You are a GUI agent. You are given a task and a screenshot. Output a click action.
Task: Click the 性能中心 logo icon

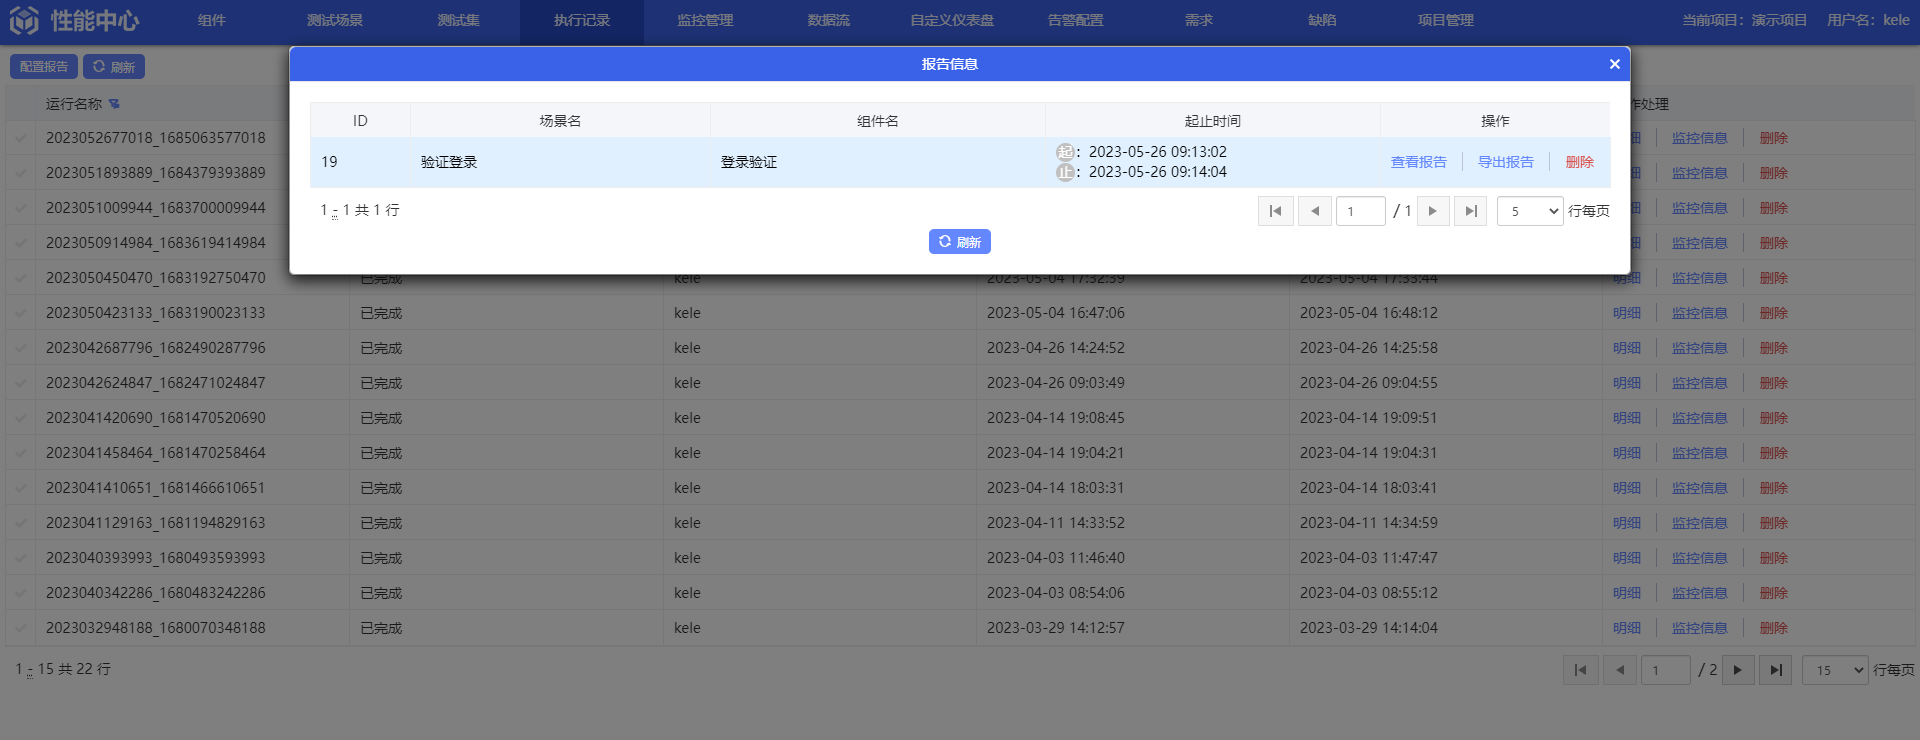click(24, 20)
